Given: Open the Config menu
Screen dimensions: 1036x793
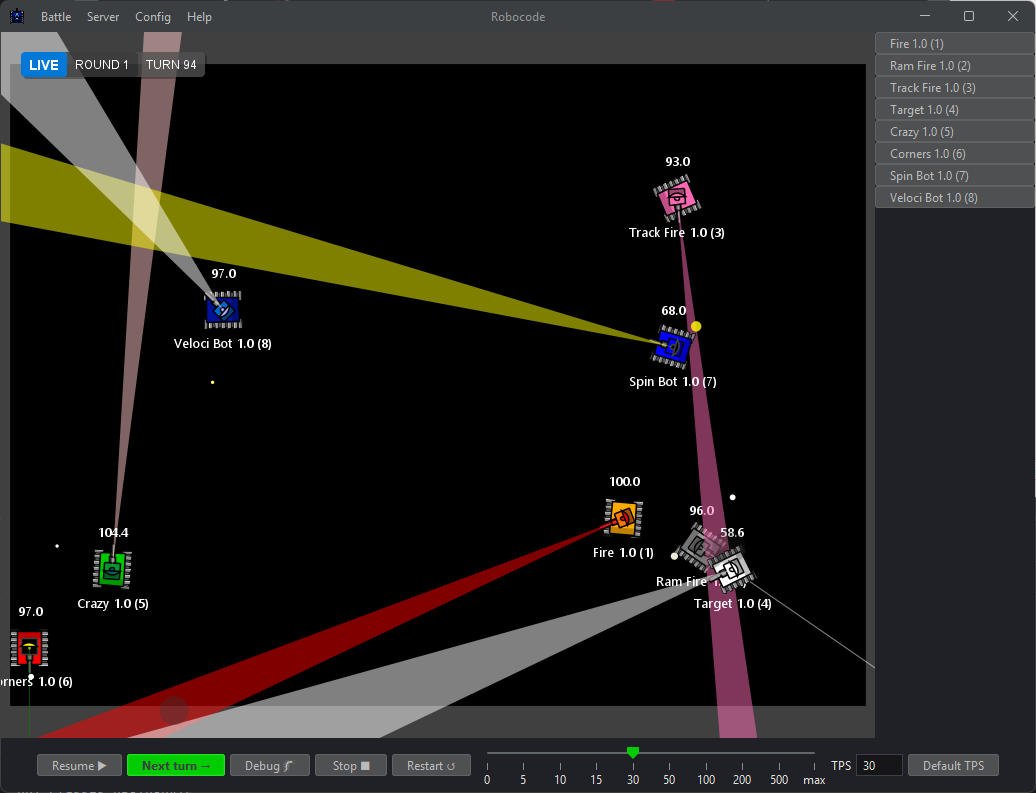Looking at the screenshot, I should pos(153,17).
